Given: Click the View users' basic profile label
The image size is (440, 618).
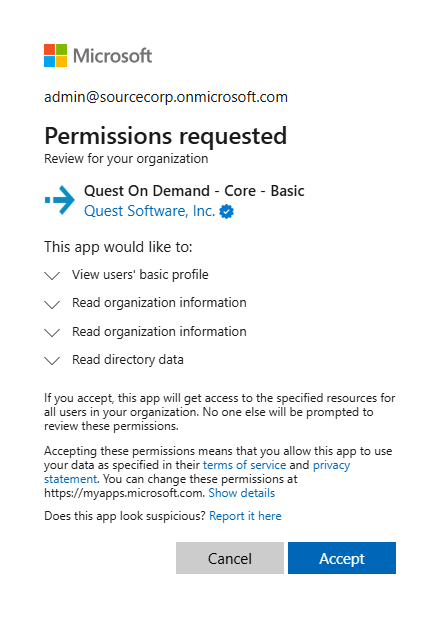Looking at the screenshot, I should coord(140,275).
